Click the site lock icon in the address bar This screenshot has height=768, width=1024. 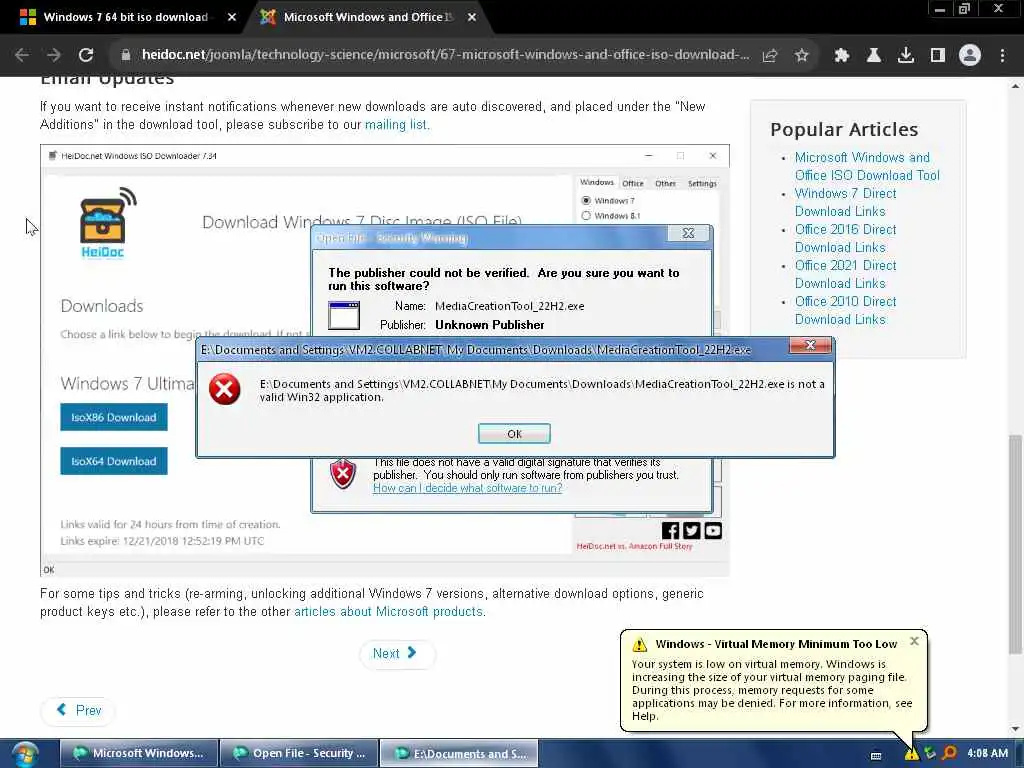(x=126, y=55)
